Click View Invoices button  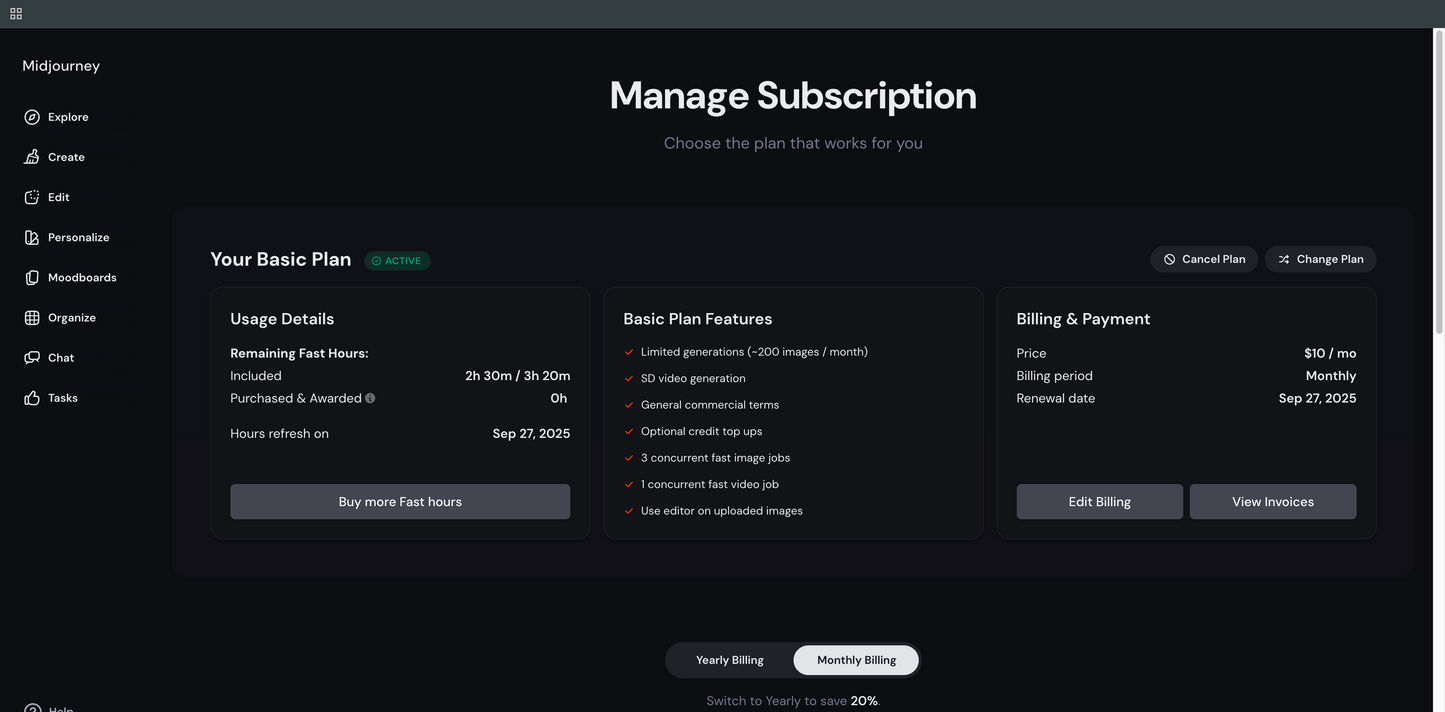tap(1272, 502)
